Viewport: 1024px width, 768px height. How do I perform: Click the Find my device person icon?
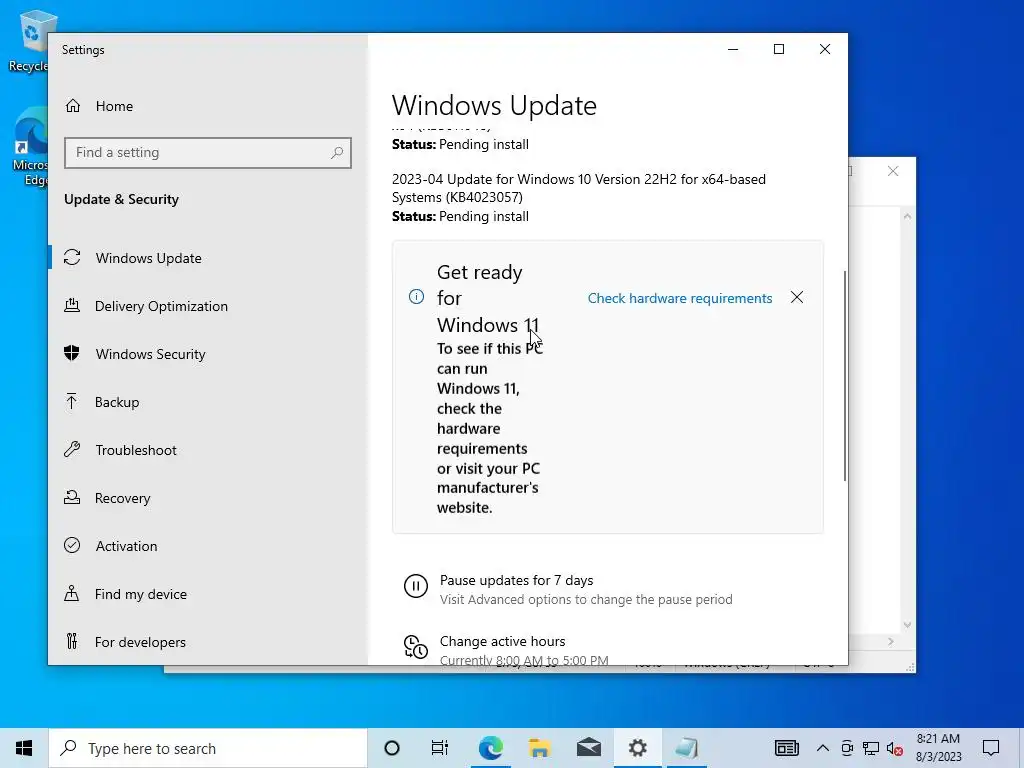coord(72,593)
